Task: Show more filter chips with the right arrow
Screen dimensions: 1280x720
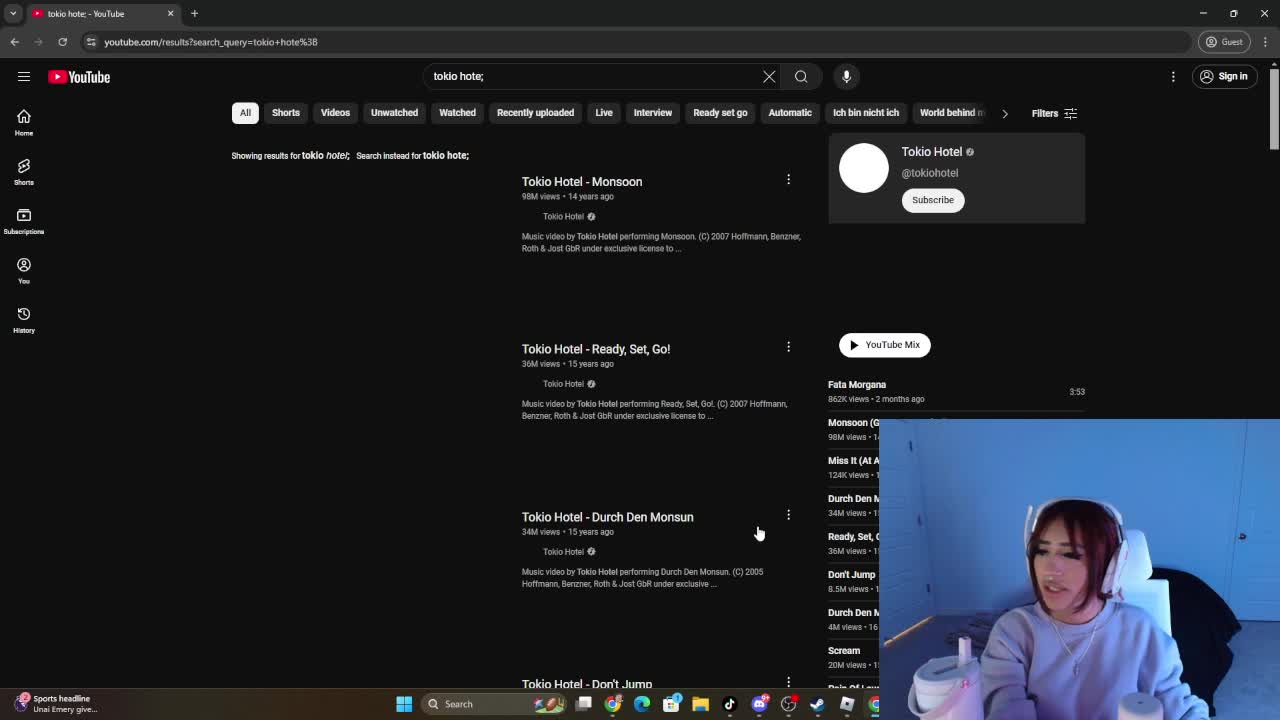Action: pyautogui.click(x=1005, y=113)
